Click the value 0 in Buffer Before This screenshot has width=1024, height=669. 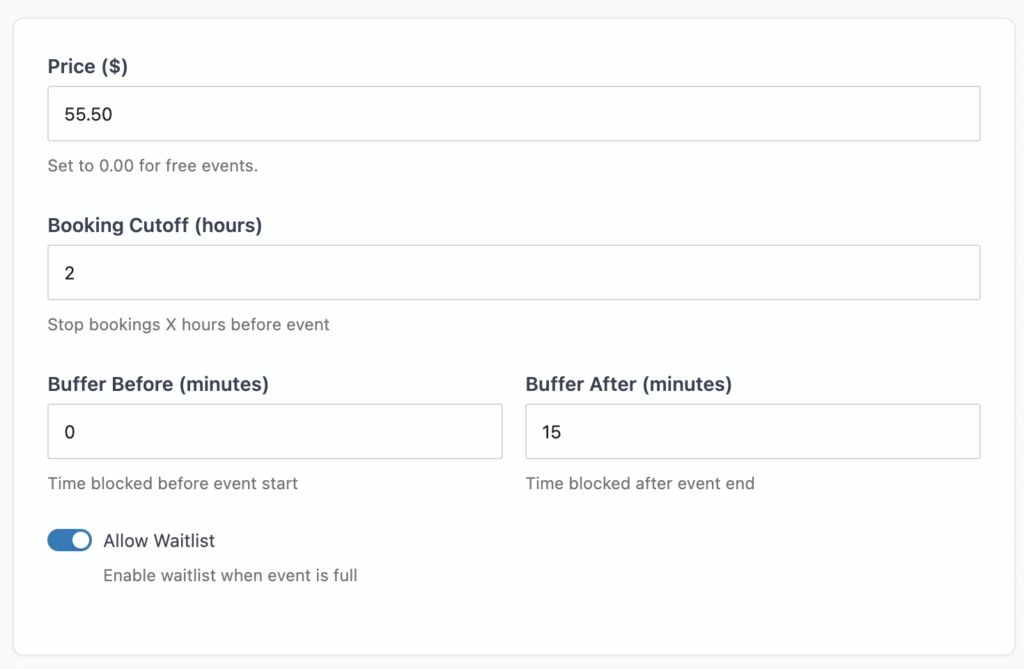coord(70,432)
